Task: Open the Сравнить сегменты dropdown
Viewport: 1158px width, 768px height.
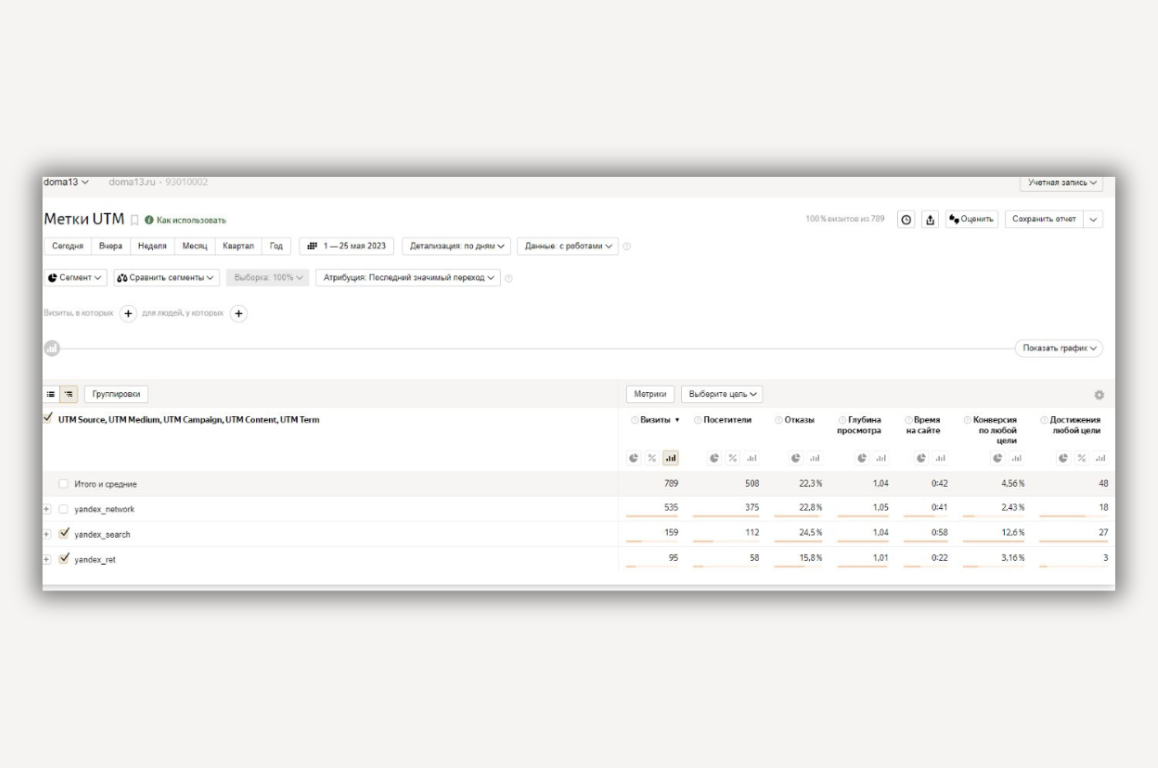Action: tap(166, 278)
